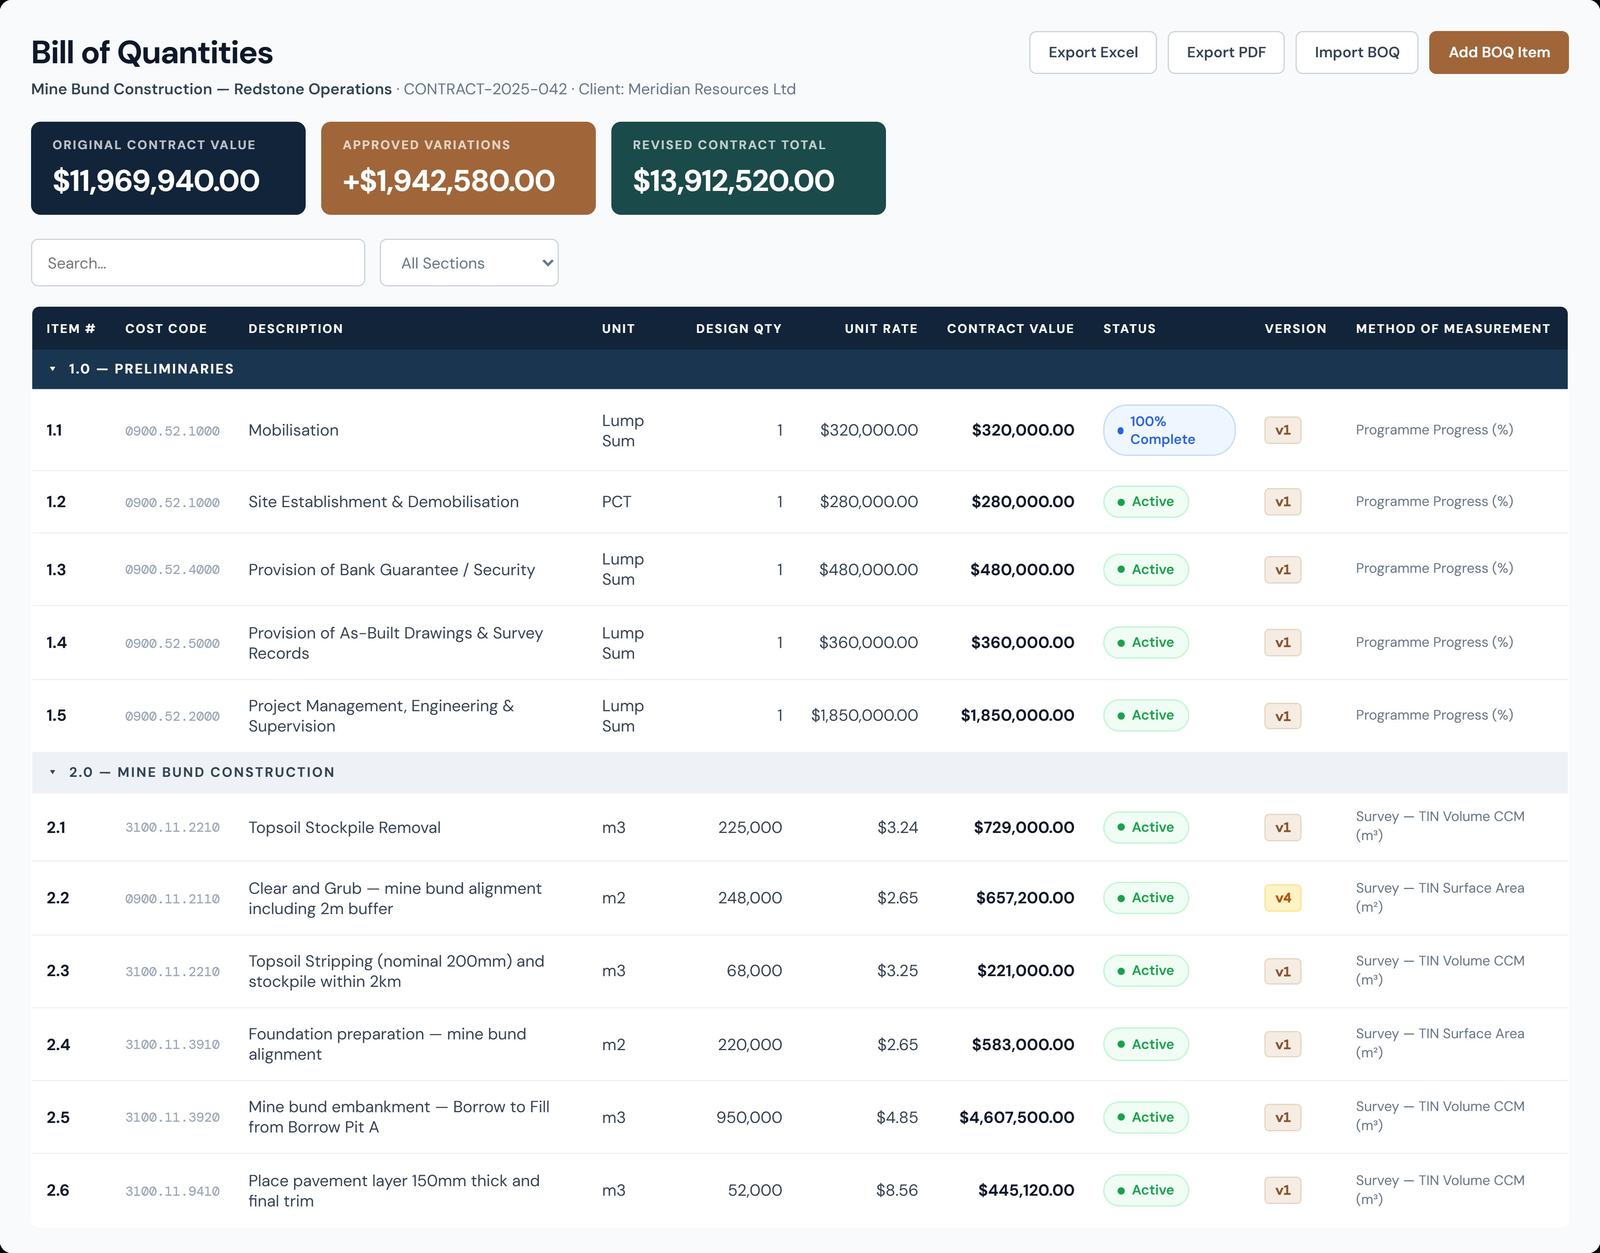Click the Original Contract Value card
1600x1253 pixels.
coord(168,168)
